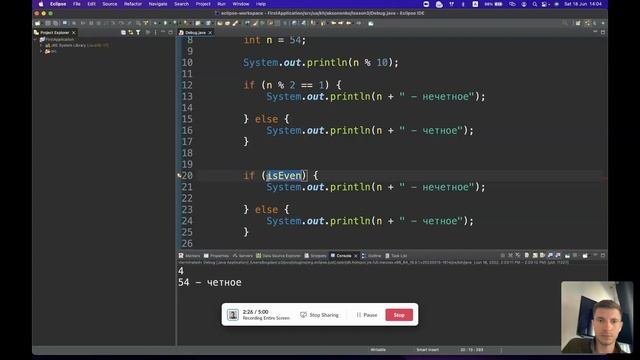Switch to the Markers tab

190,256
